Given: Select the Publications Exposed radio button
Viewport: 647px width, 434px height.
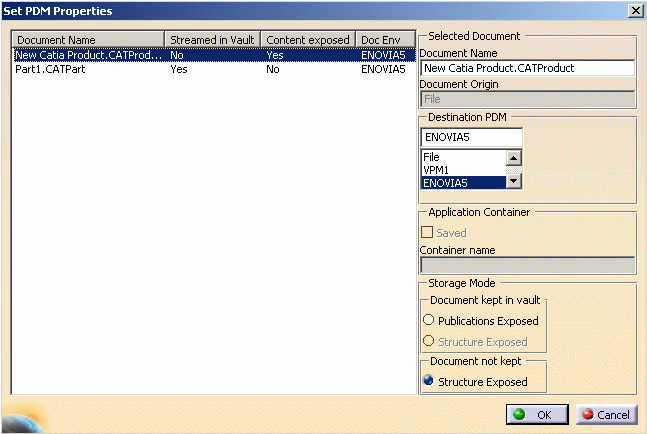Looking at the screenshot, I should click(429, 321).
